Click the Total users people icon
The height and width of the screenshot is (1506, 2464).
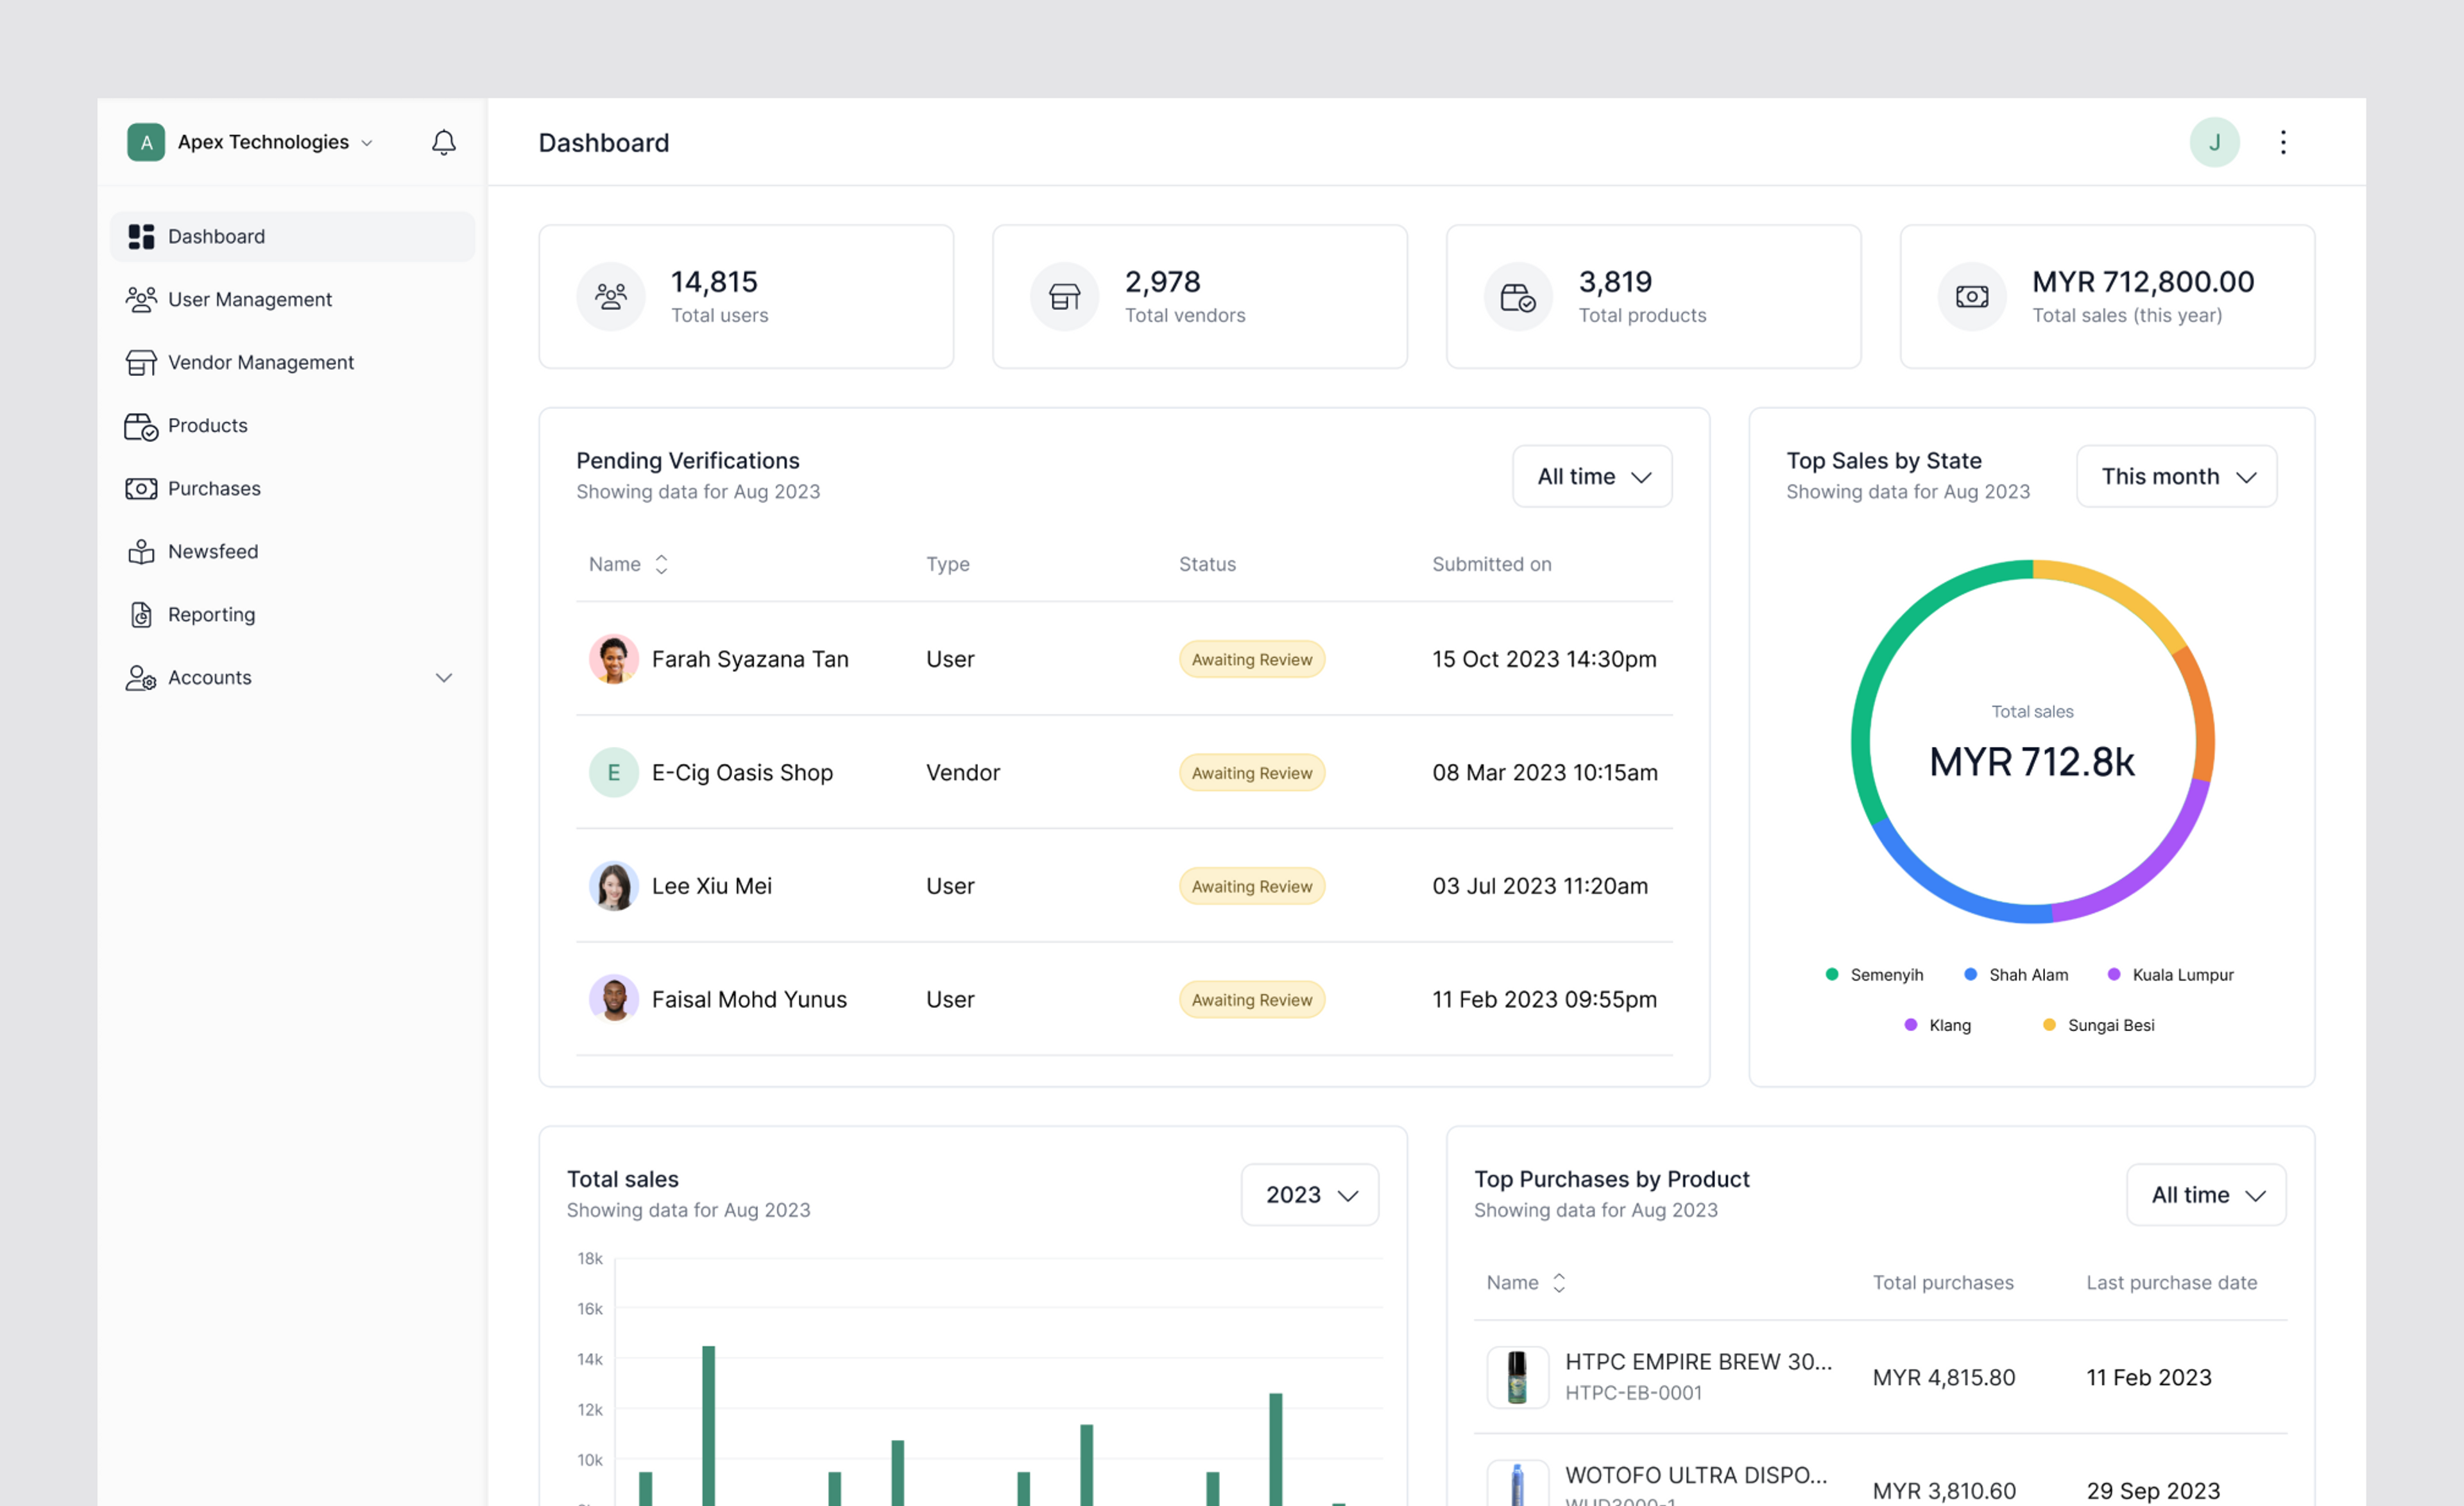tap(610, 296)
